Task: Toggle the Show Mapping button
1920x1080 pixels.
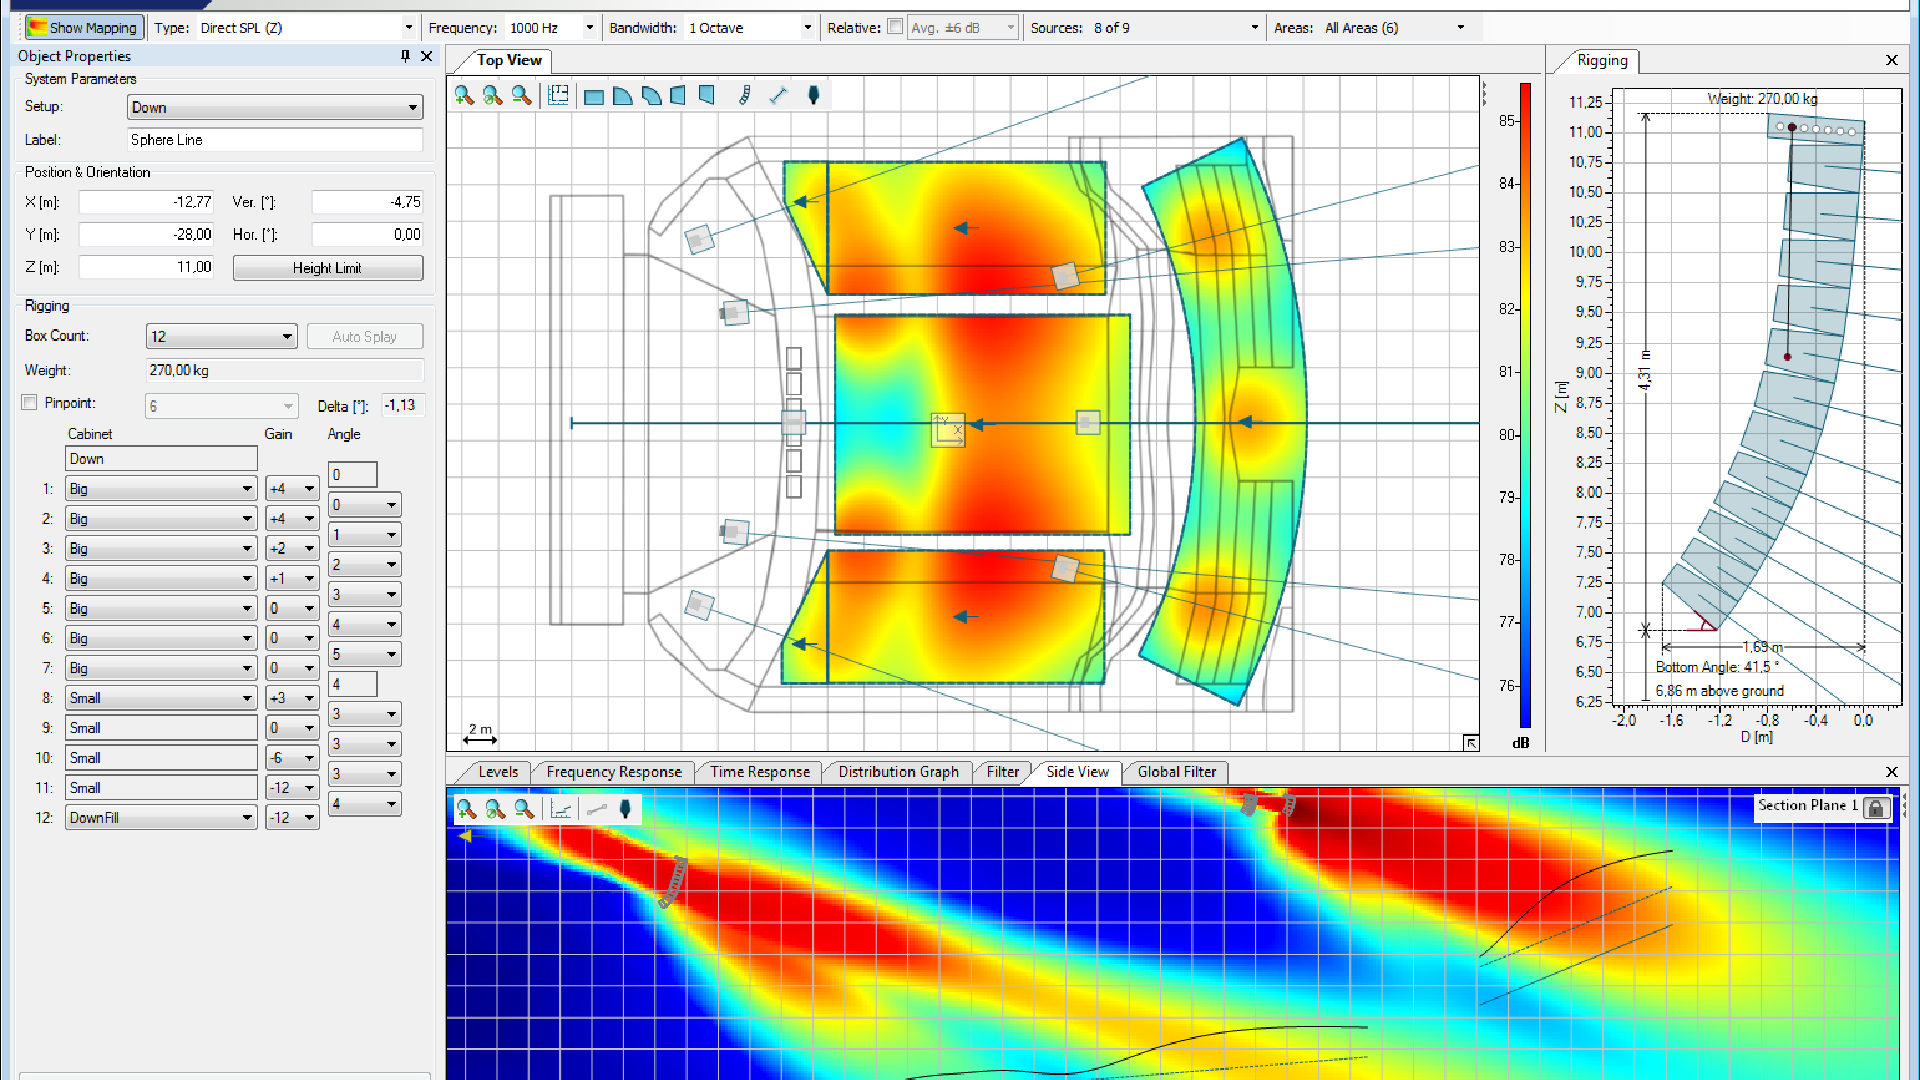Action: [x=83, y=27]
